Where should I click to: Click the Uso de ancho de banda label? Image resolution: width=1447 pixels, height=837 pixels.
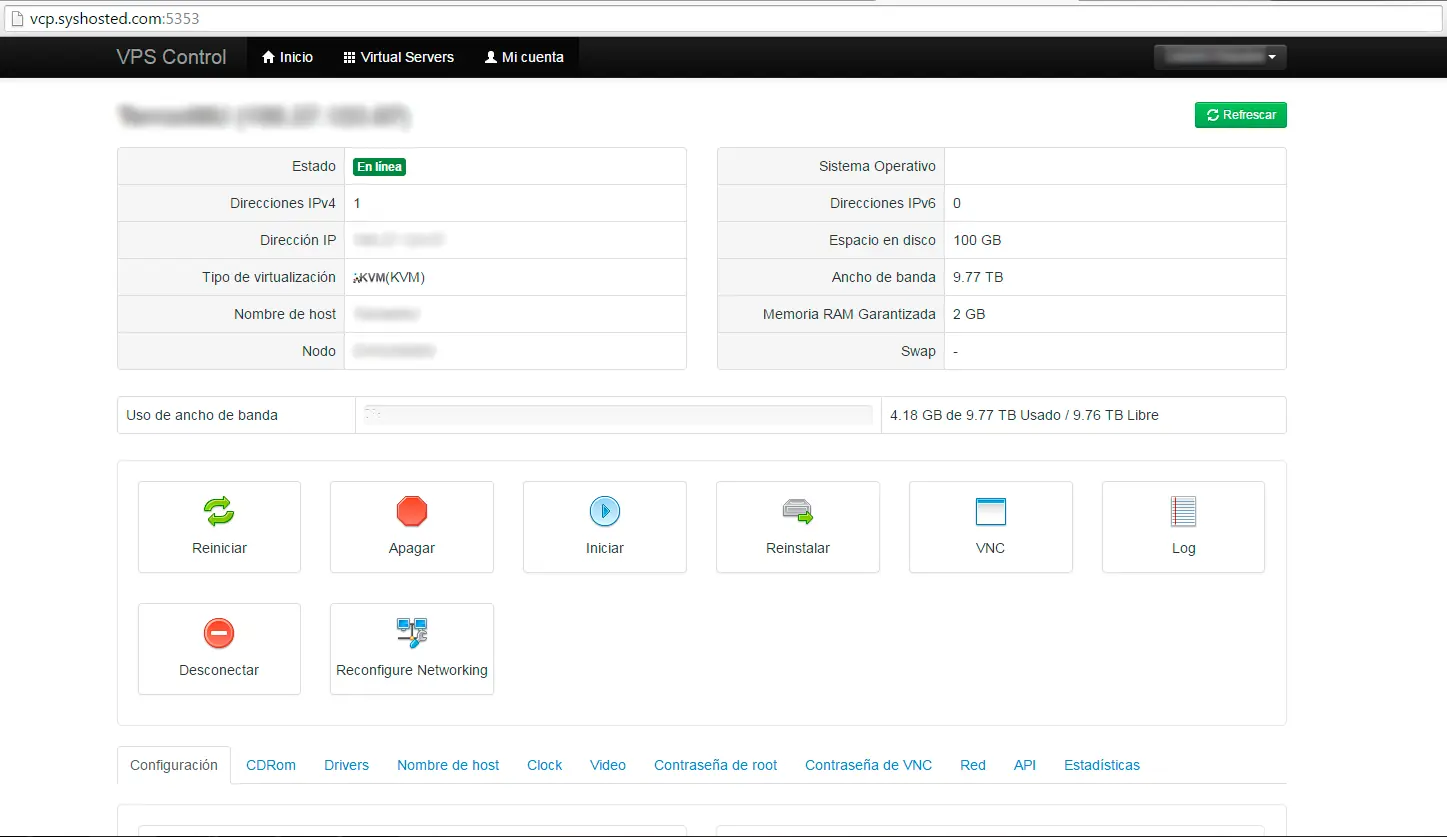pos(202,415)
